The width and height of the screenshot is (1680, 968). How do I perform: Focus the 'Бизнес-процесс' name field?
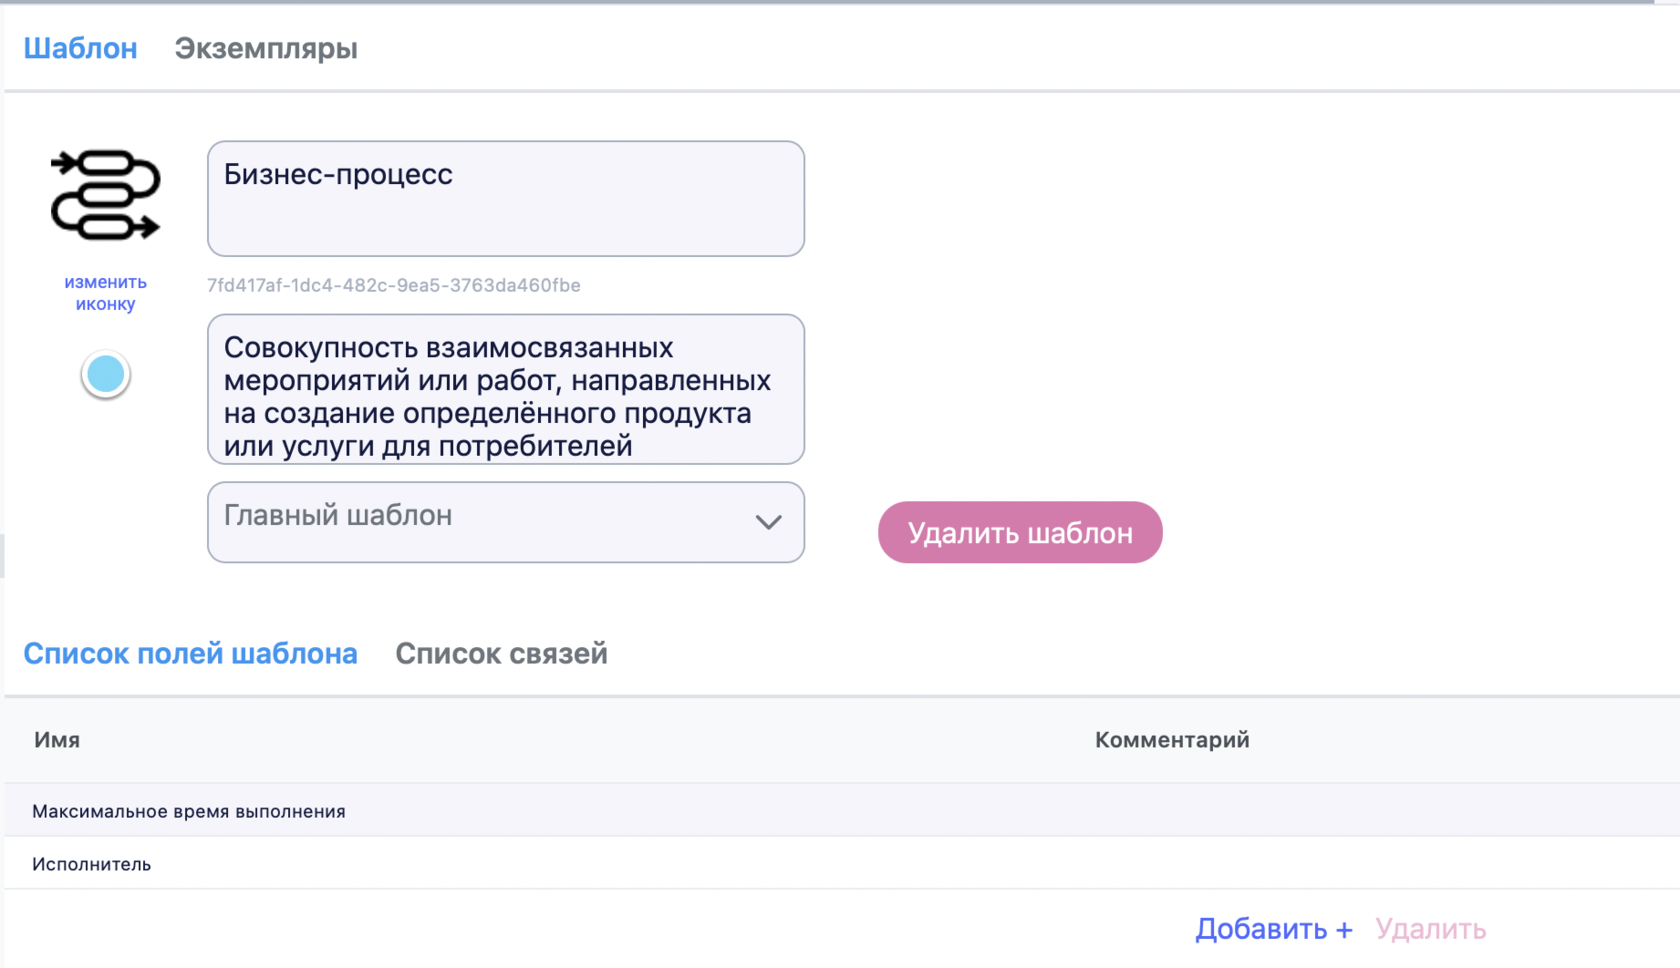click(x=505, y=198)
